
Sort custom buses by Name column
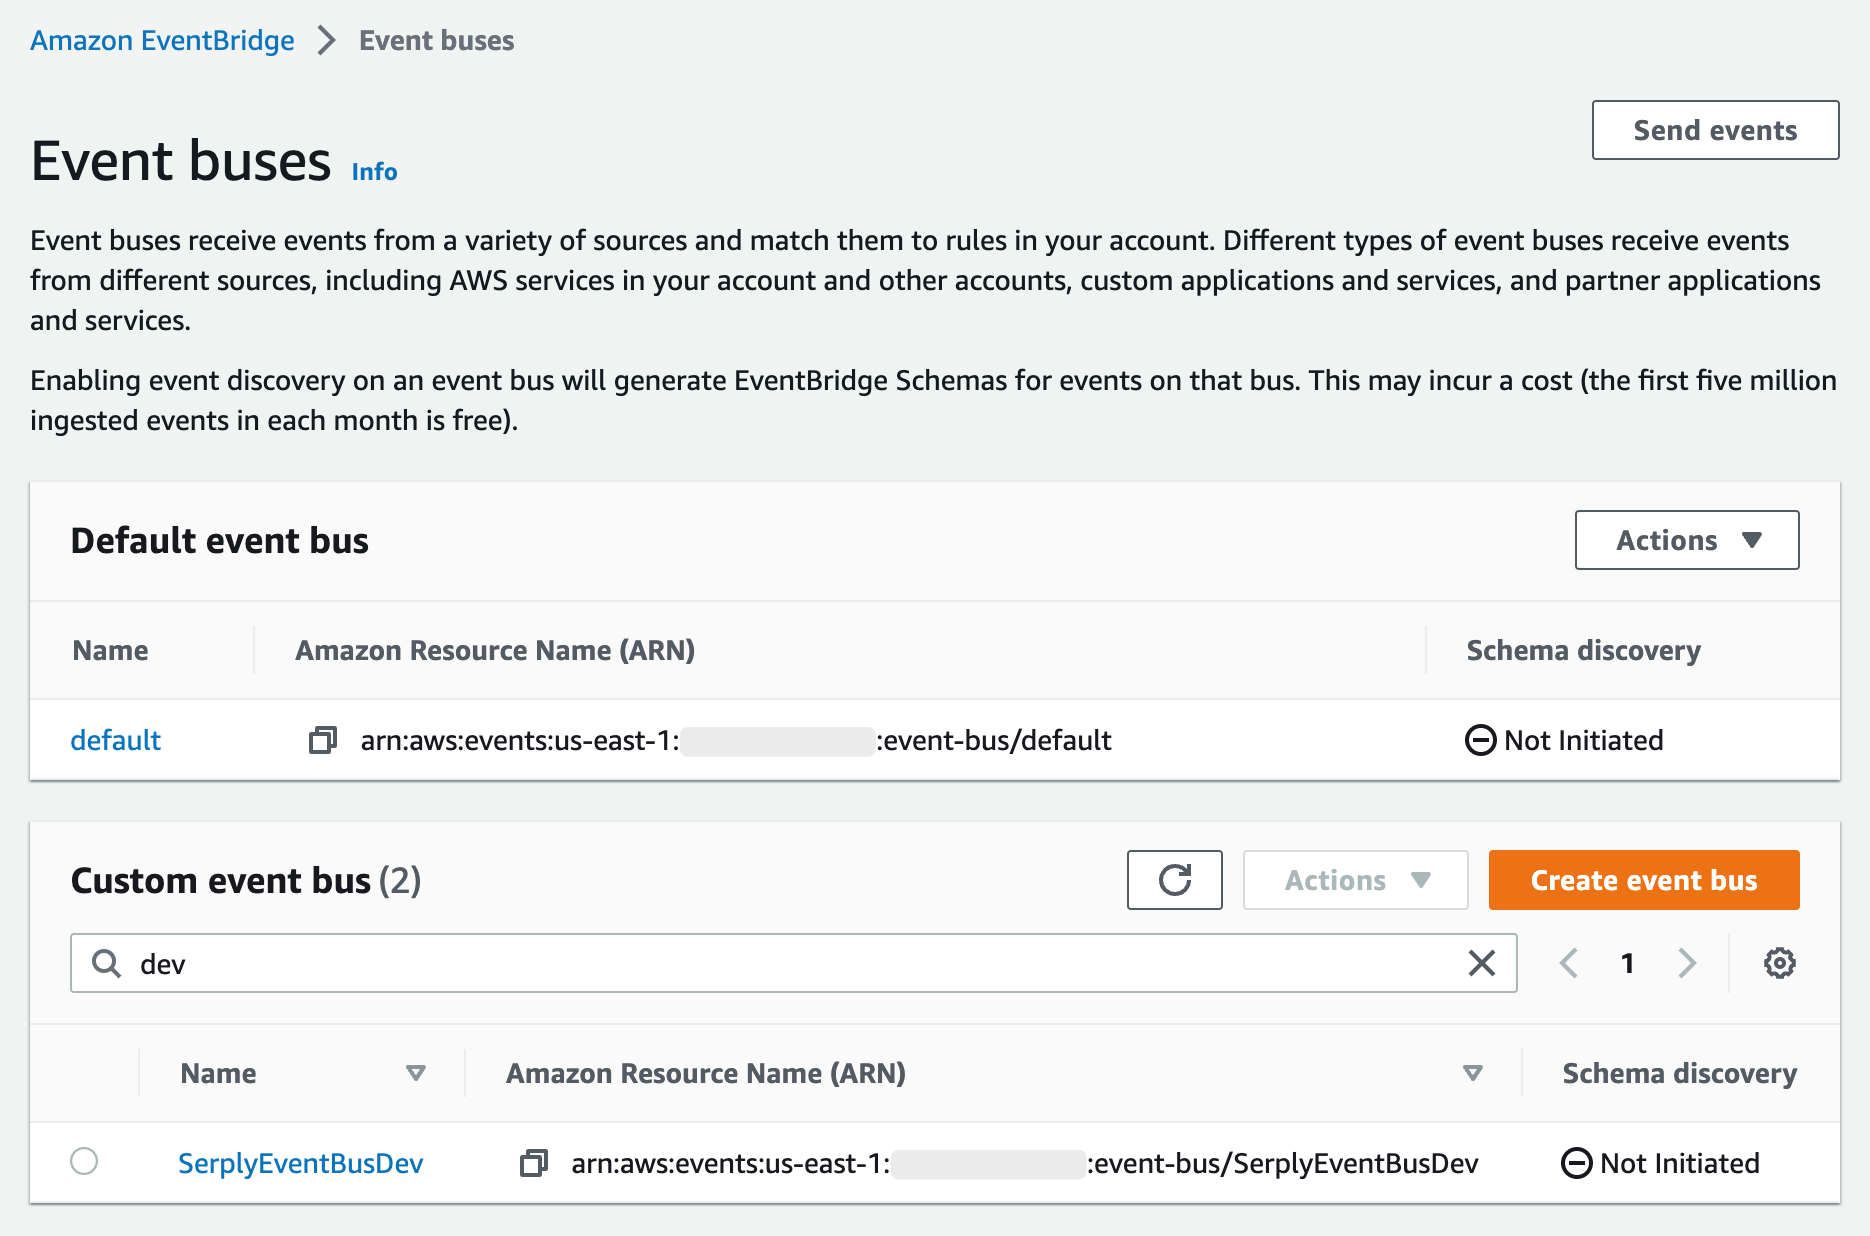(415, 1073)
